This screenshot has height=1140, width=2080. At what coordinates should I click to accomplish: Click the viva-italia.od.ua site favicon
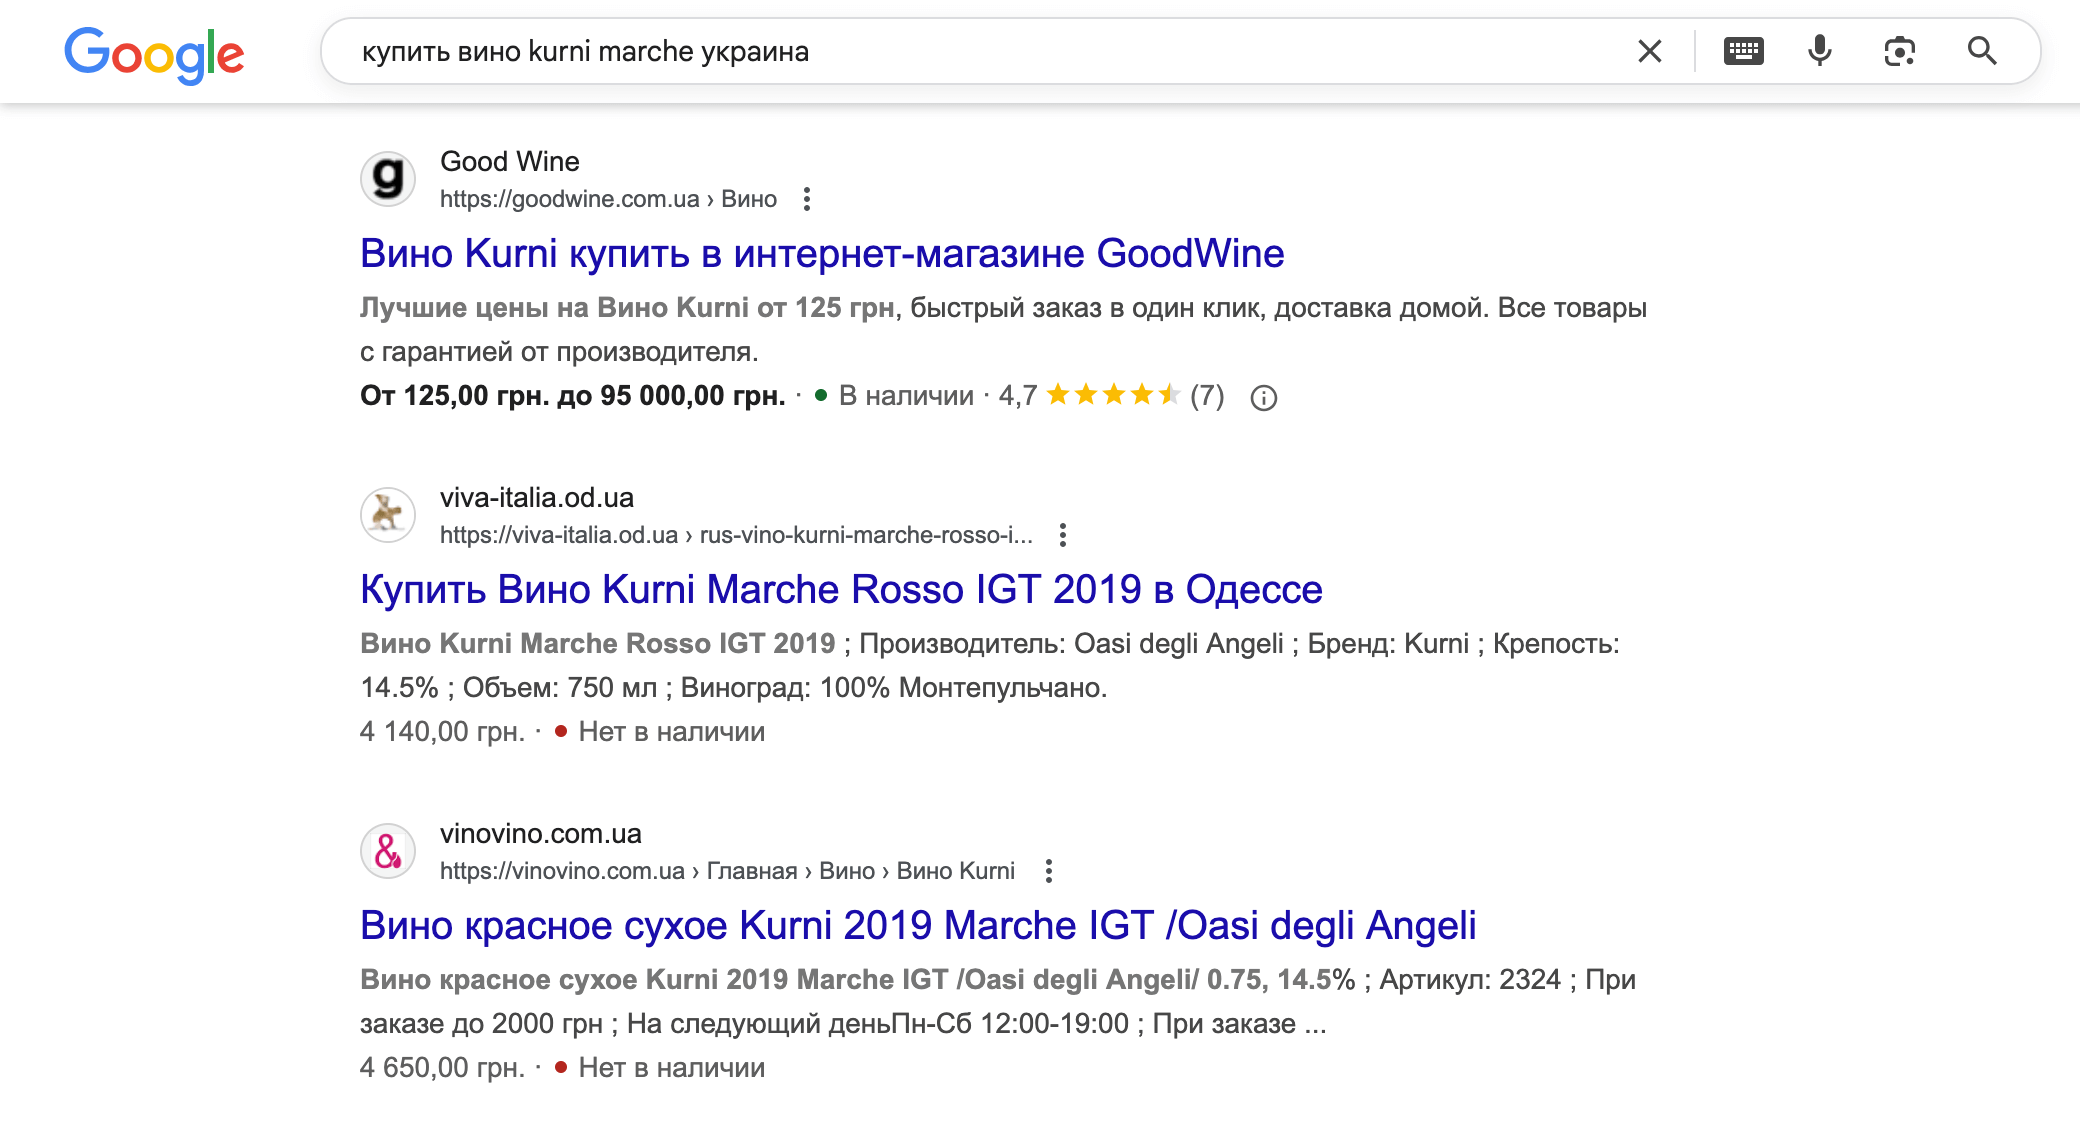[x=388, y=515]
